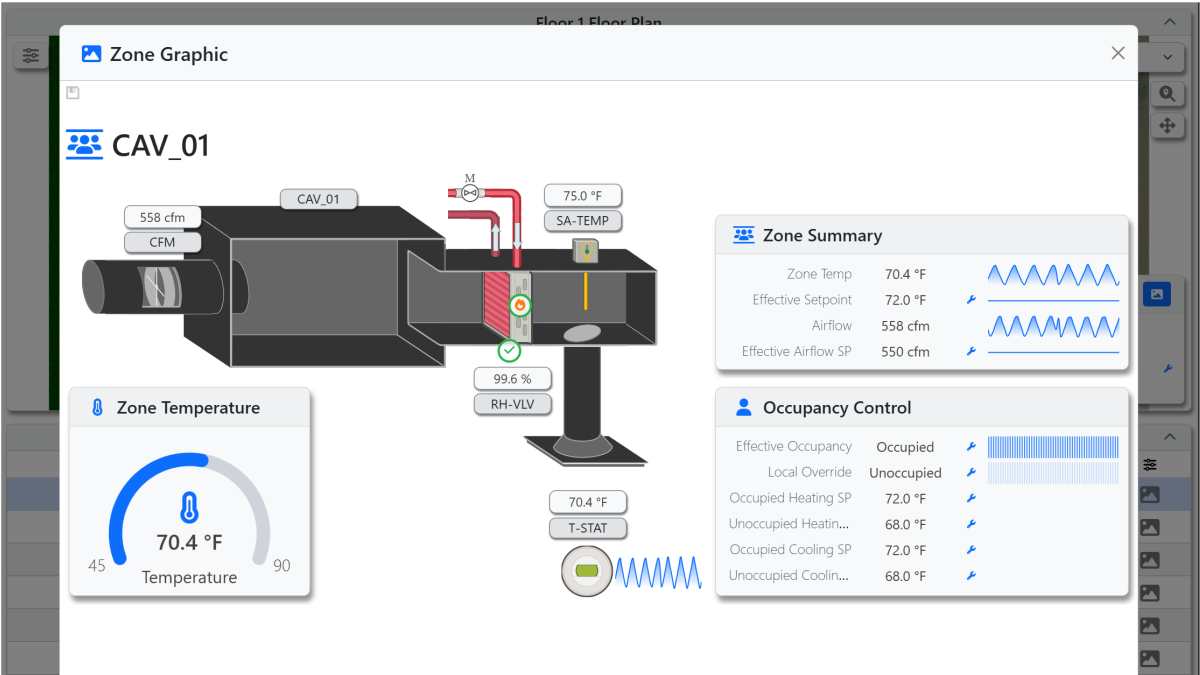Click the green checkmark status icon
This screenshot has width=1200, height=675.
tap(510, 350)
